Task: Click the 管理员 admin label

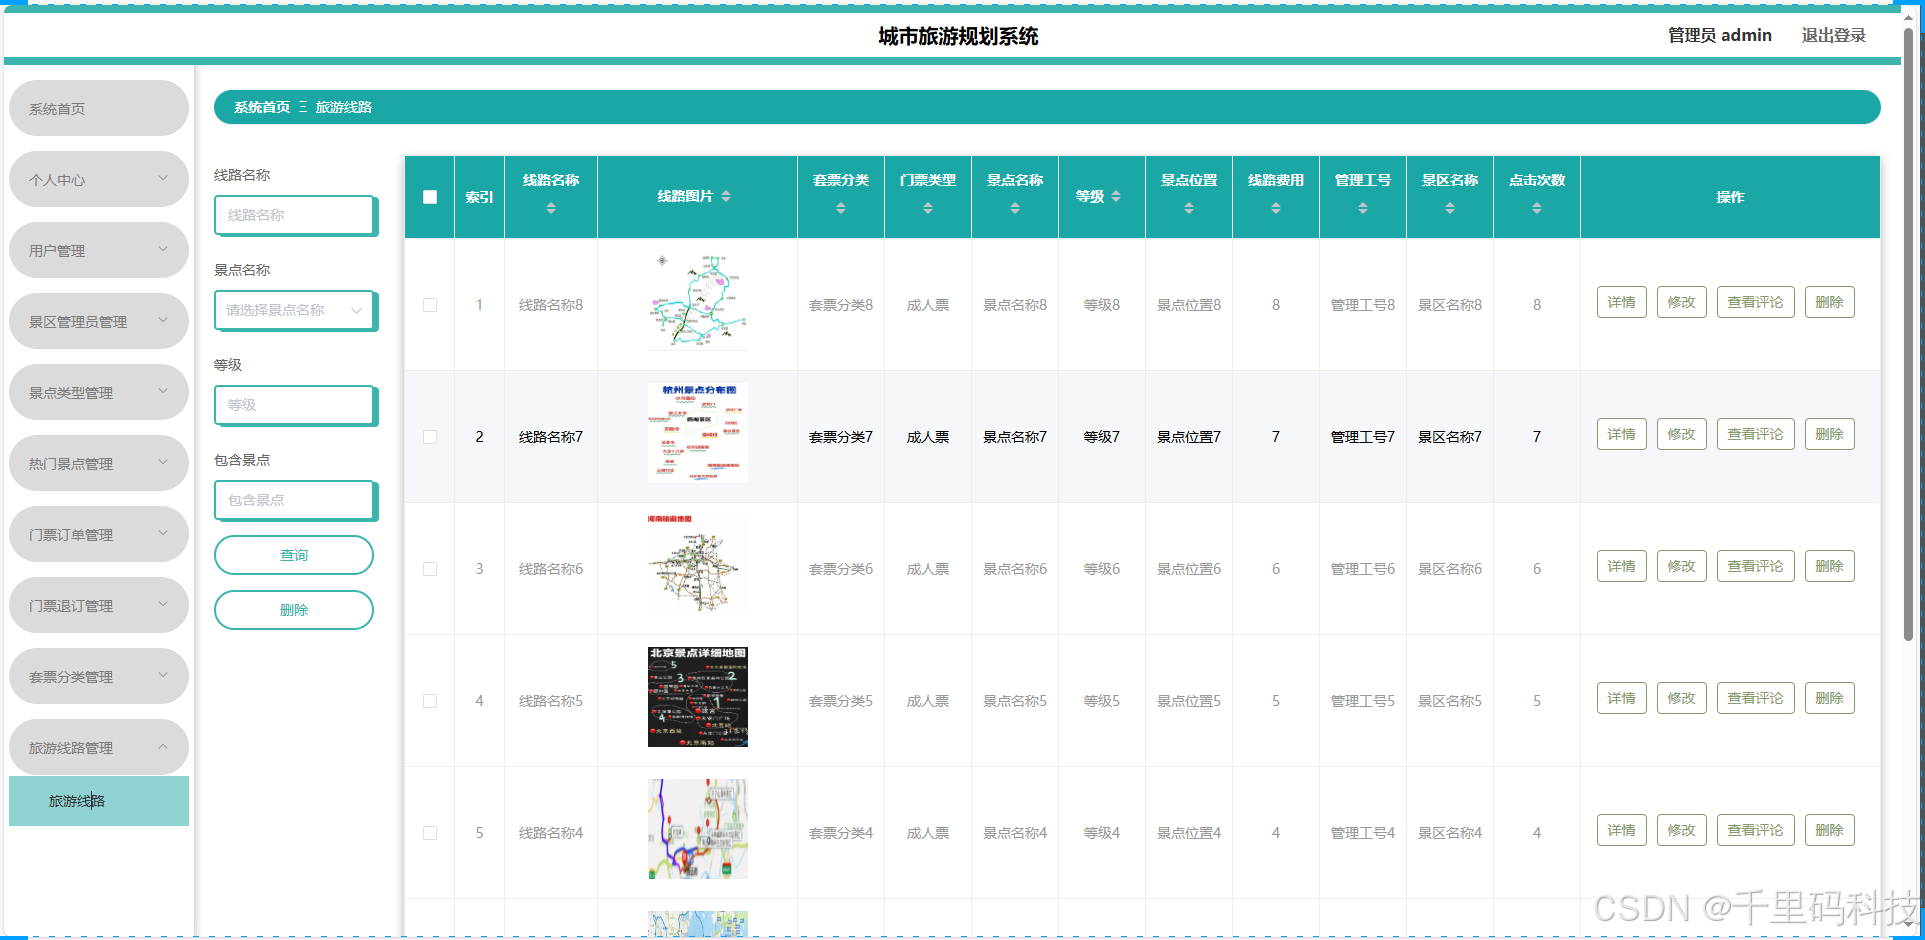Action: (1719, 35)
